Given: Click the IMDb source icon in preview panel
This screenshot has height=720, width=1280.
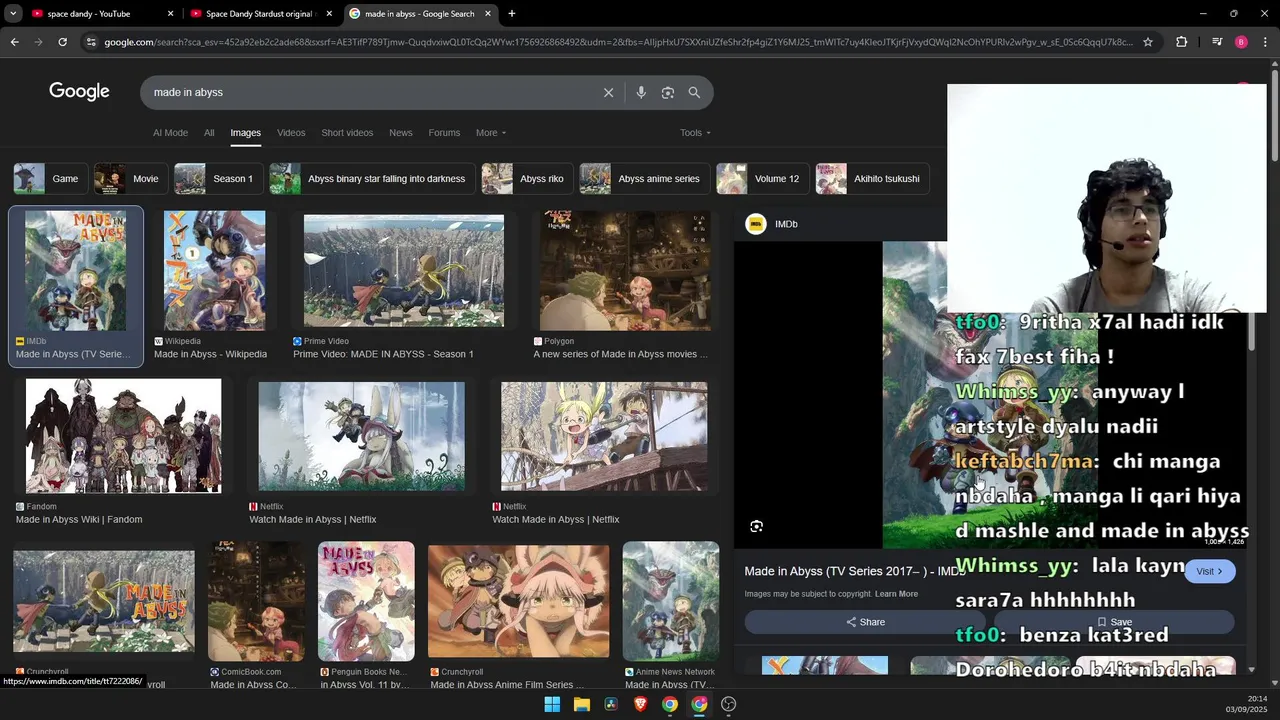Looking at the screenshot, I should click(756, 224).
